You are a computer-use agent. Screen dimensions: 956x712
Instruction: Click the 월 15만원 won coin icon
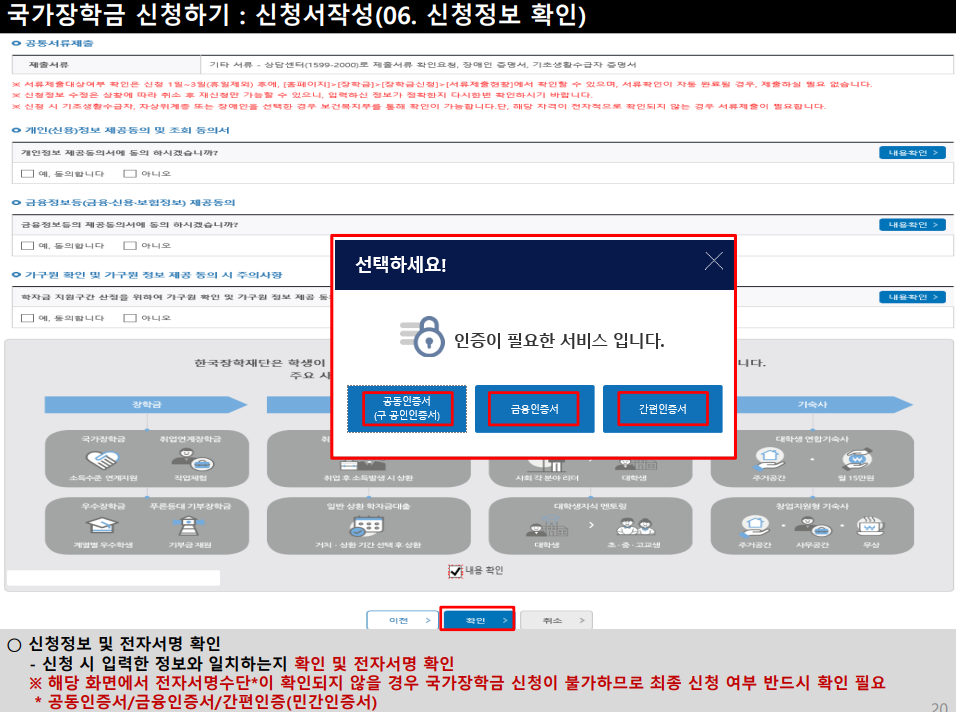[857, 458]
